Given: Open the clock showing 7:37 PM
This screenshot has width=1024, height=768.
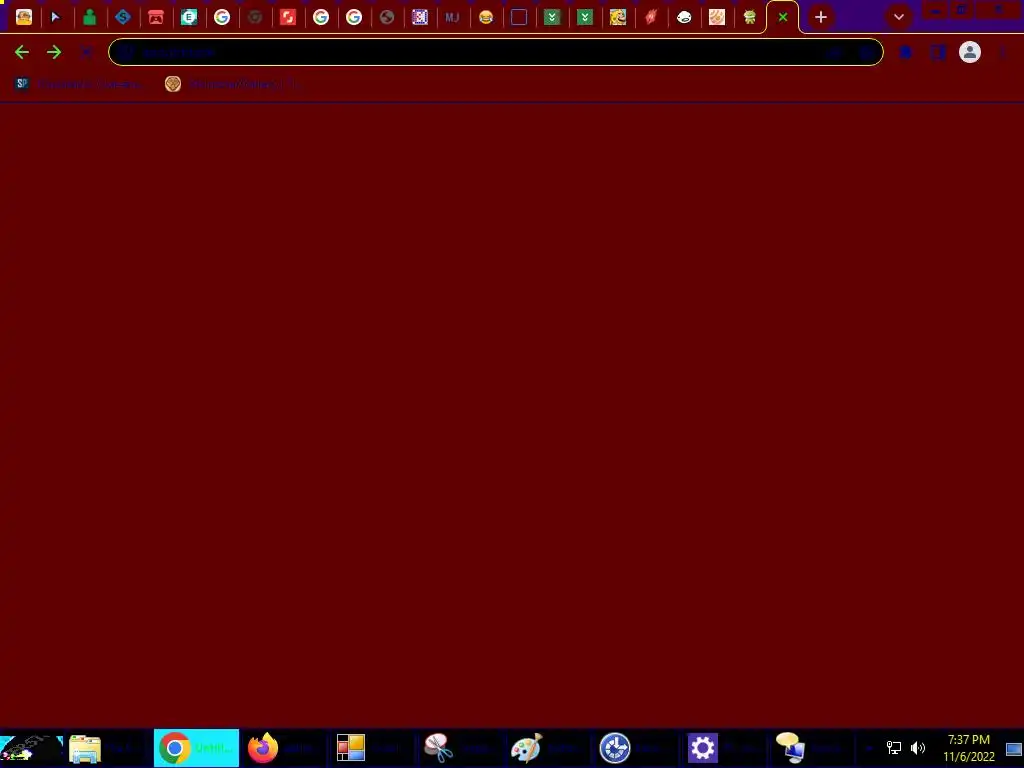Looking at the screenshot, I should click(968, 748).
